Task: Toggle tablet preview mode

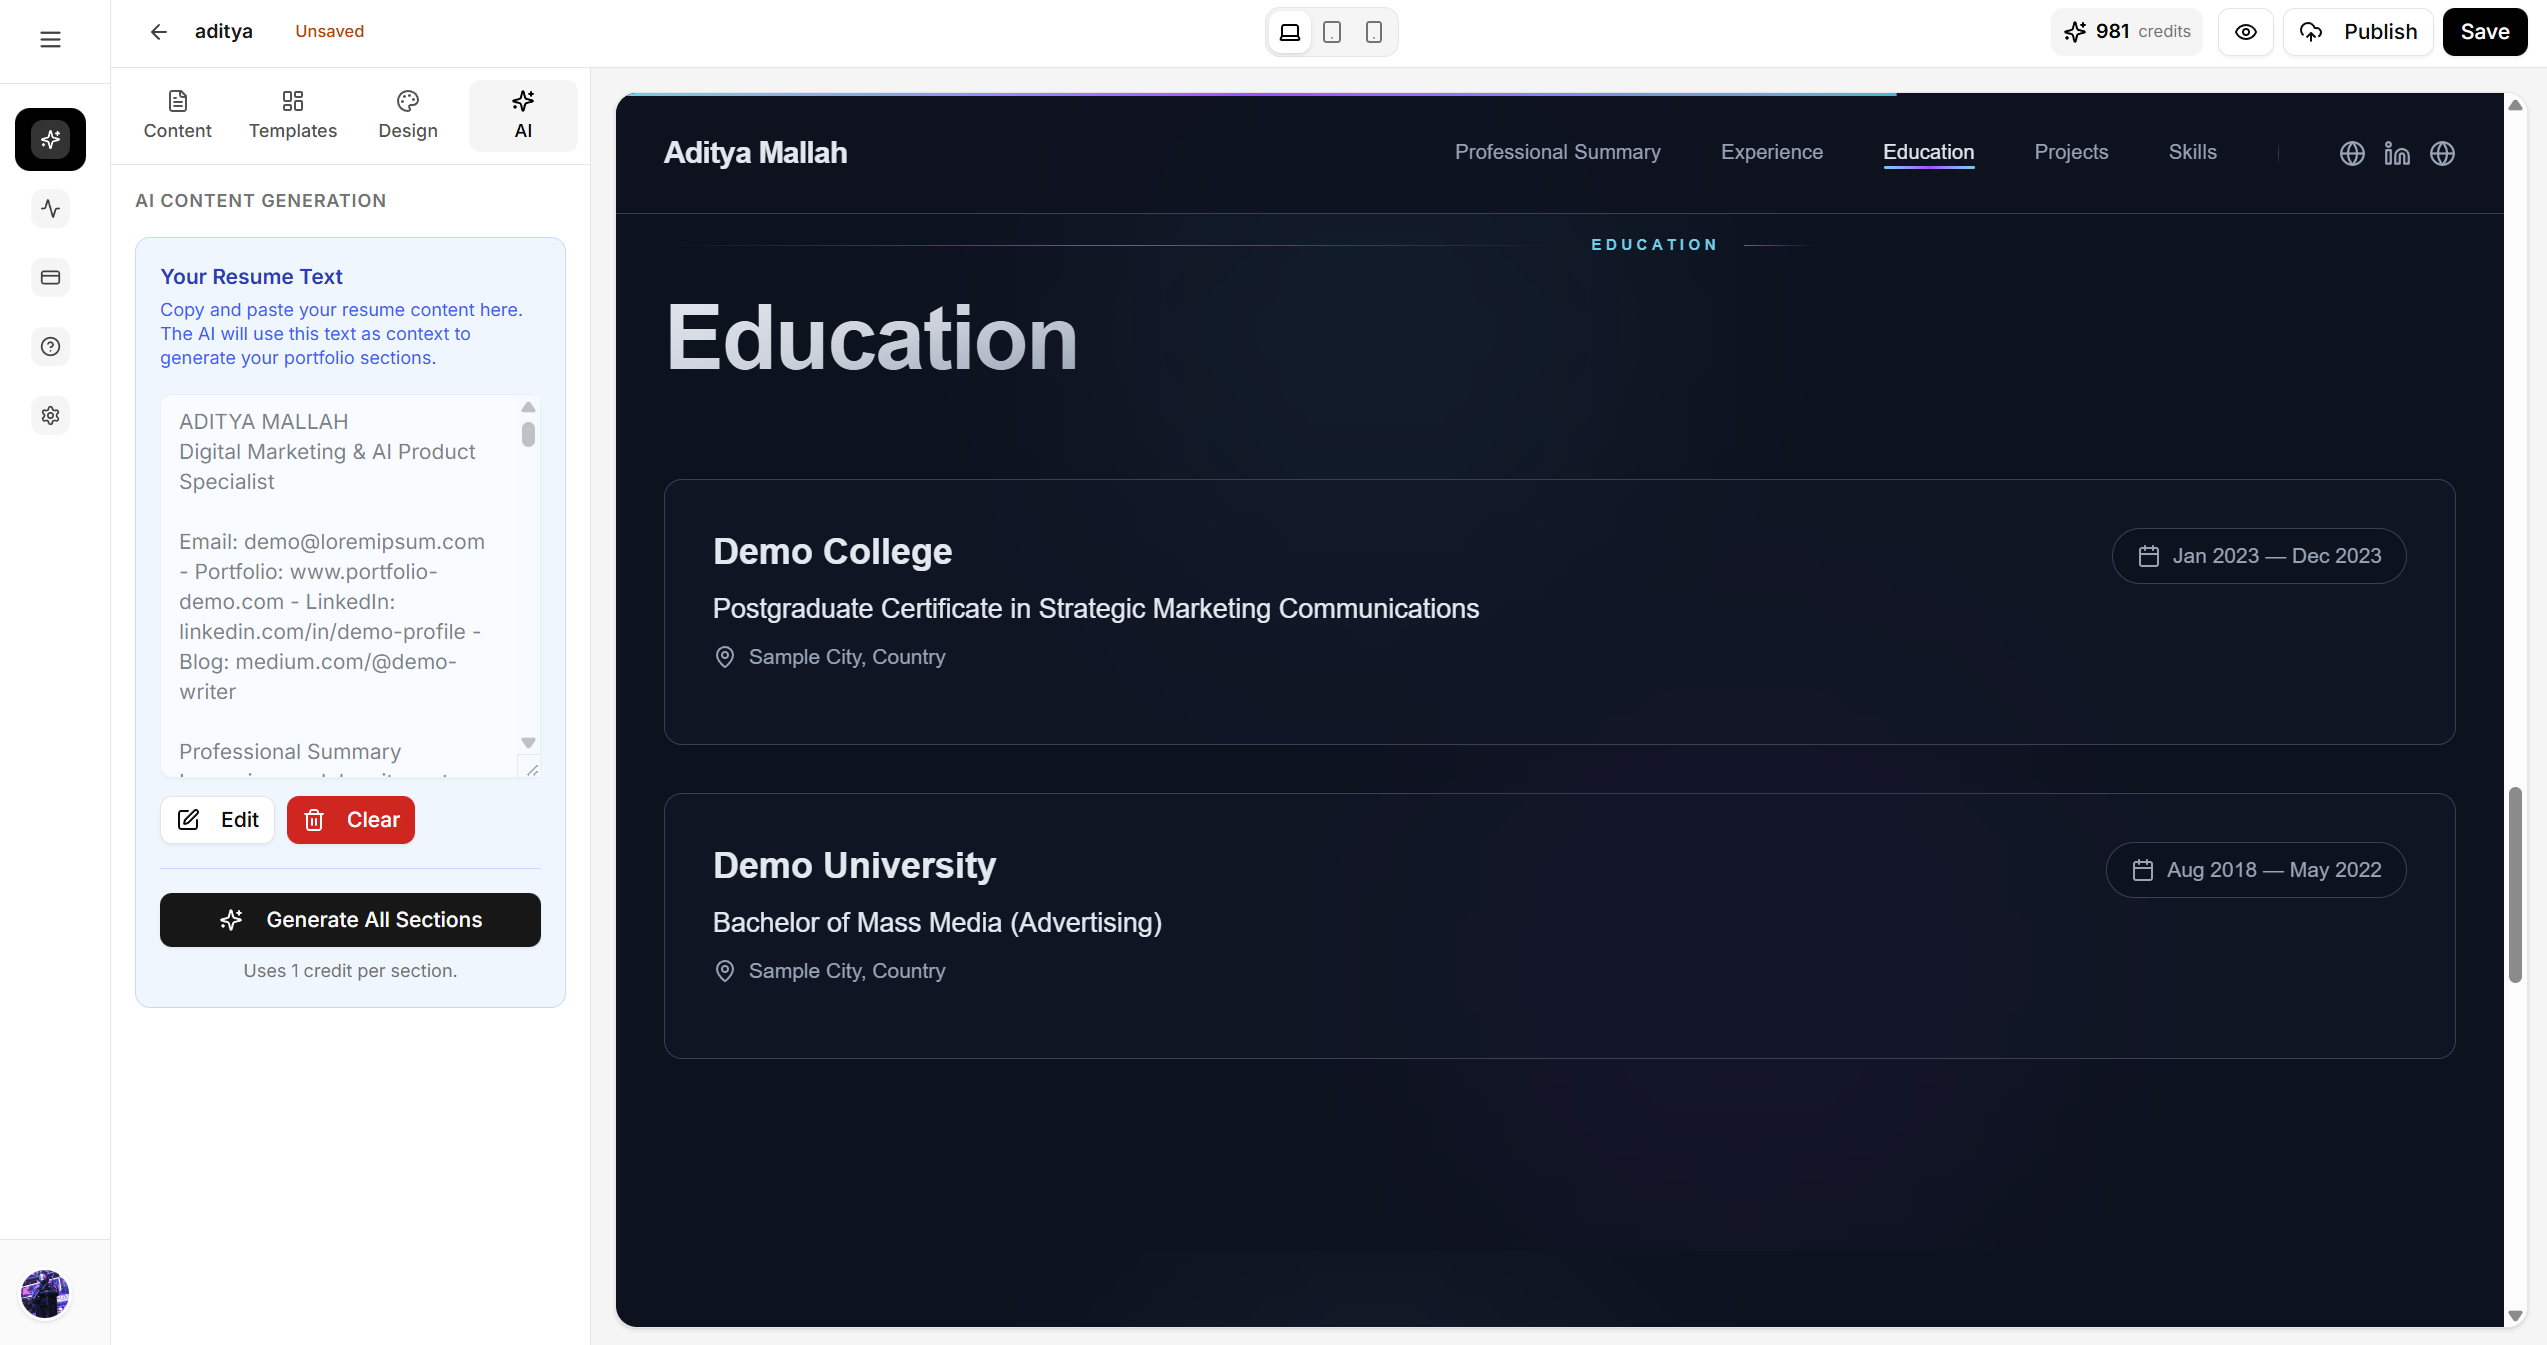Action: pos(1331,31)
